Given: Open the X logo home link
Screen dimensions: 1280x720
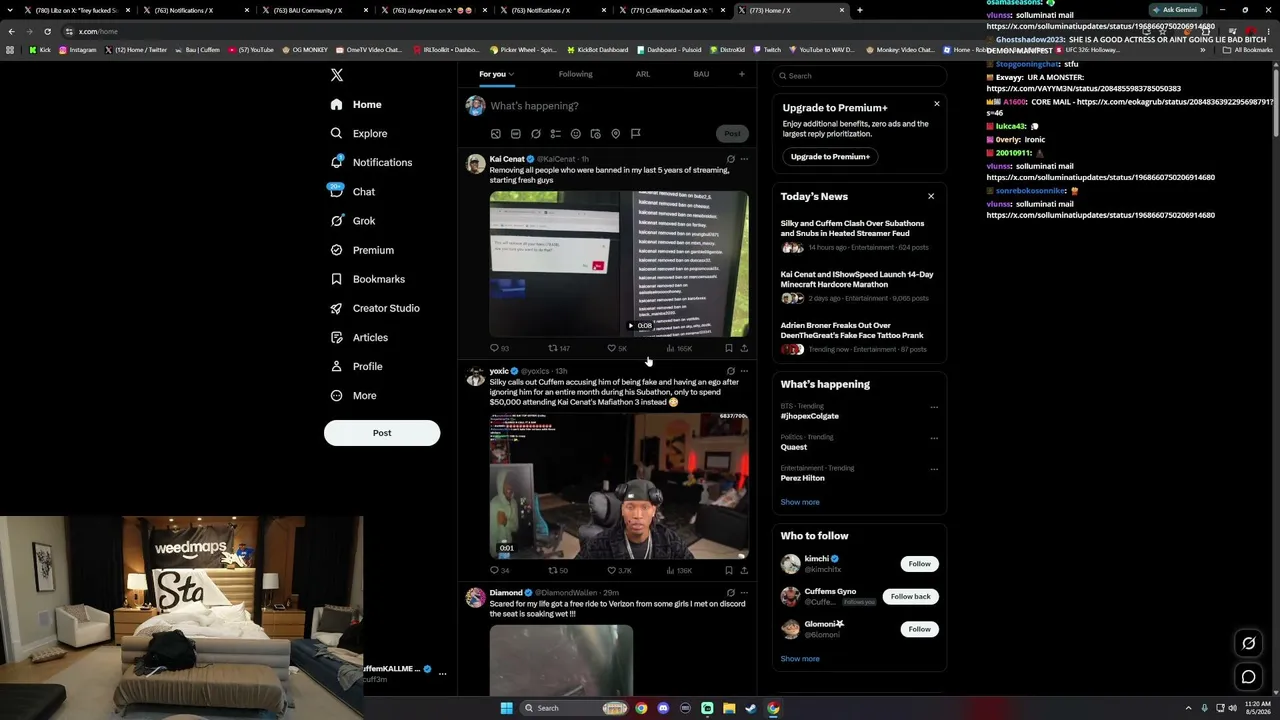Looking at the screenshot, I should click(337, 75).
